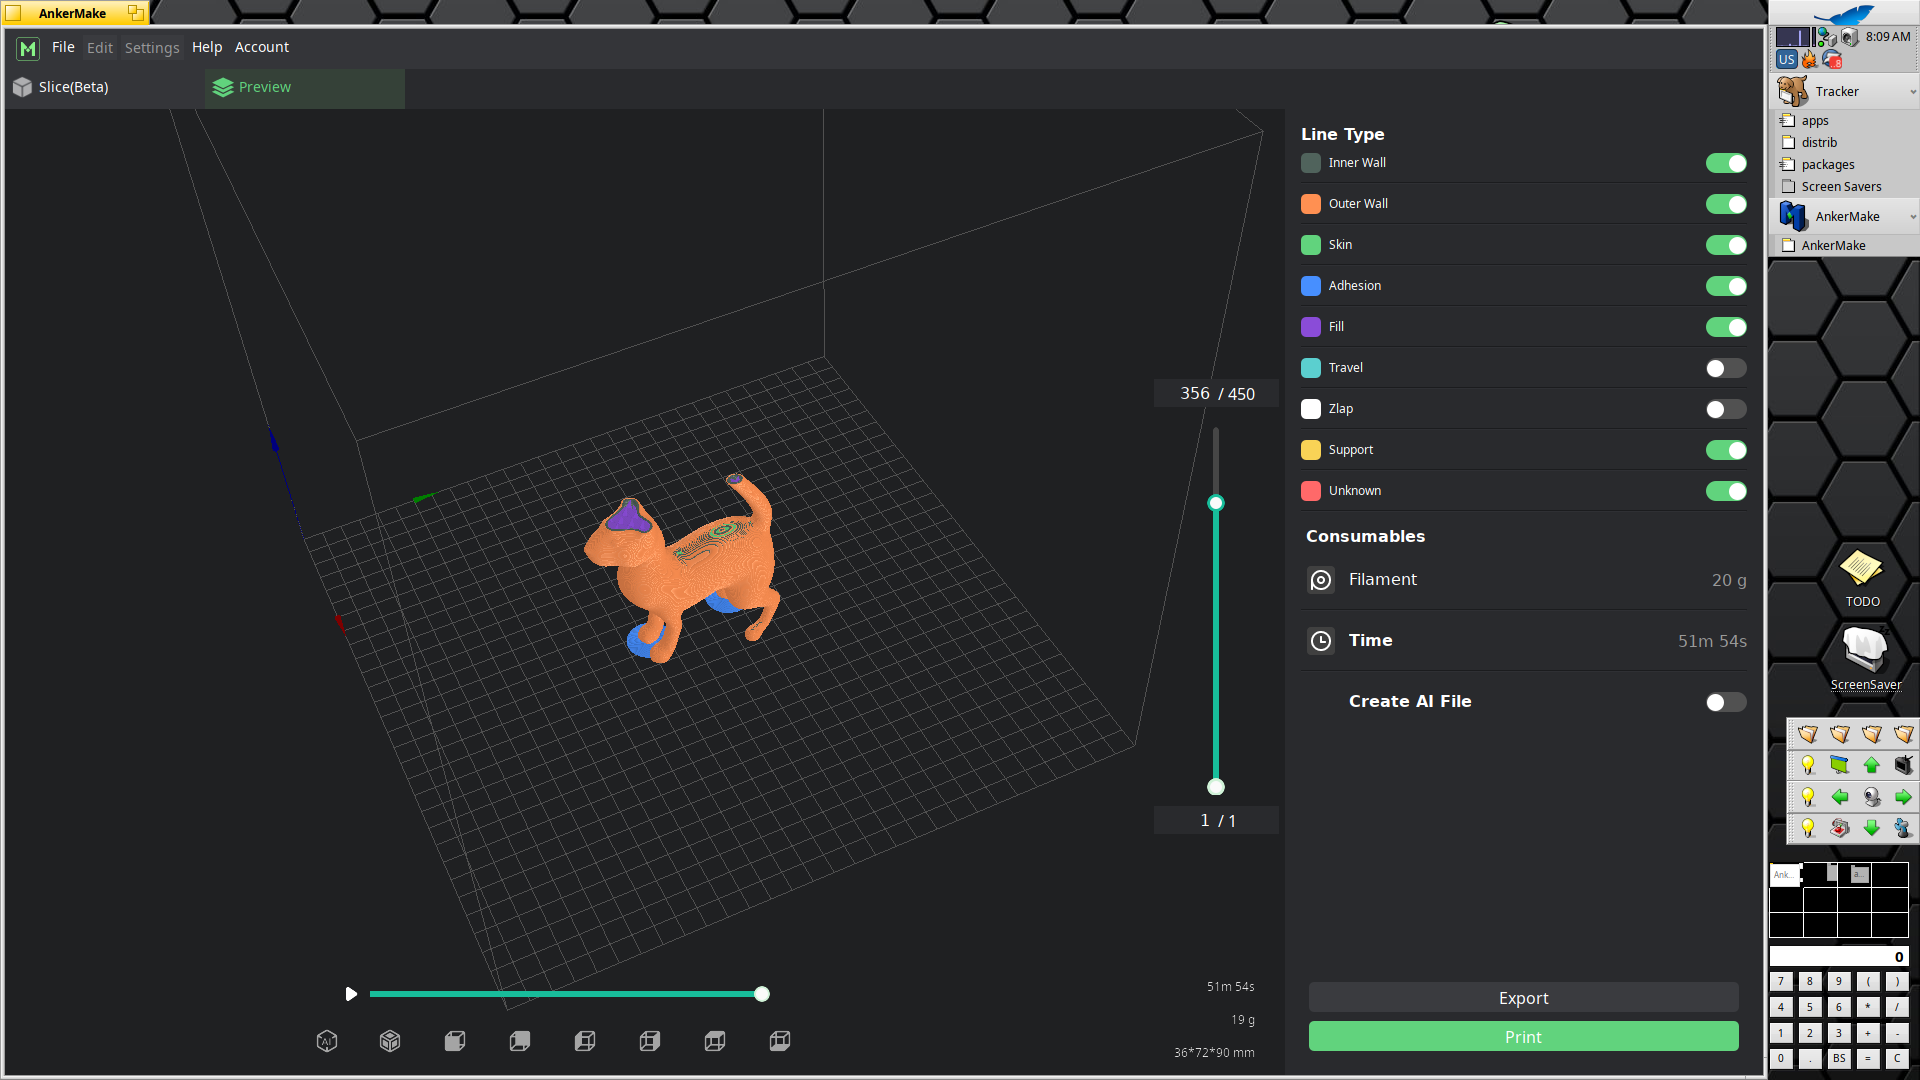Click the Export button
The height and width of the screenshot is (1080, 1920).
[x=1523, y=998]
